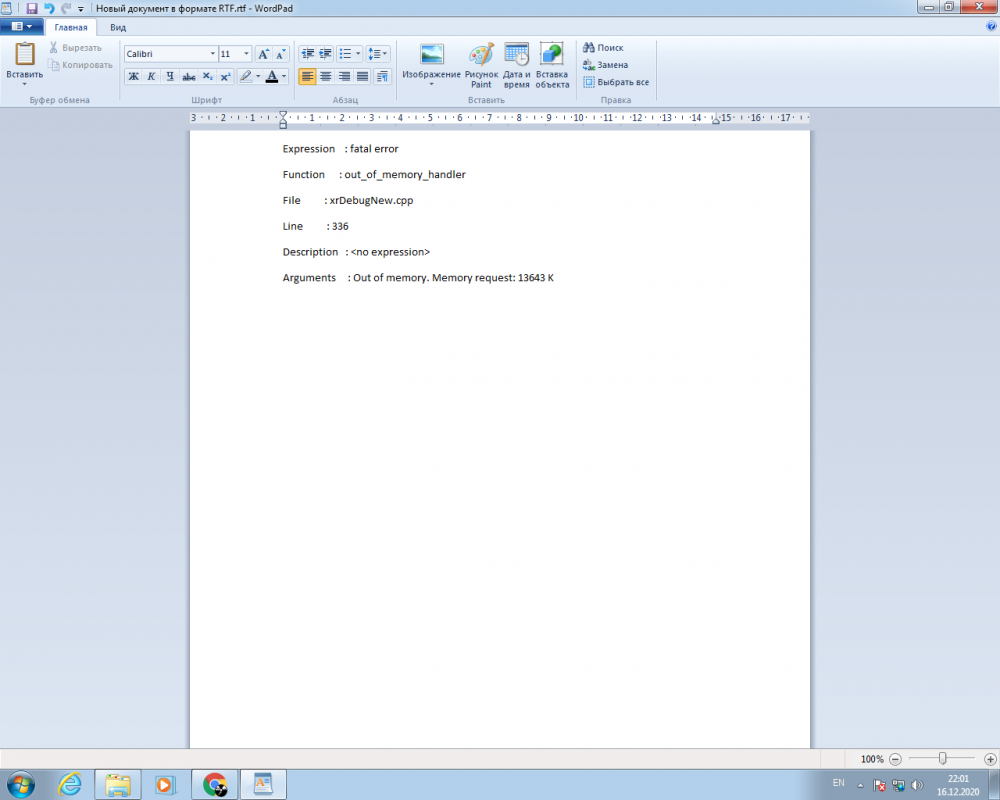Apply text highlight color marker
Screen dimensions: 1000x800
(246, 77)
